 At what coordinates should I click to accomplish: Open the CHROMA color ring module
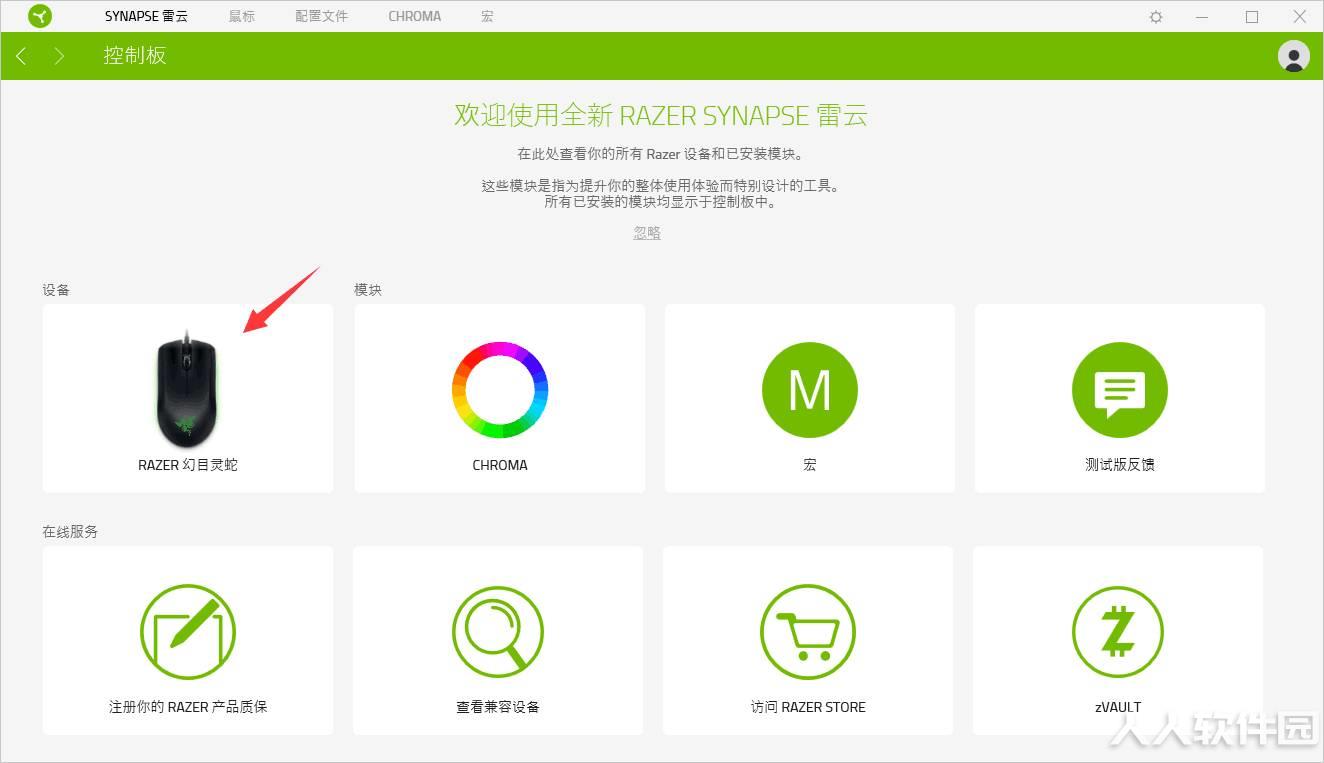point(500,390)
